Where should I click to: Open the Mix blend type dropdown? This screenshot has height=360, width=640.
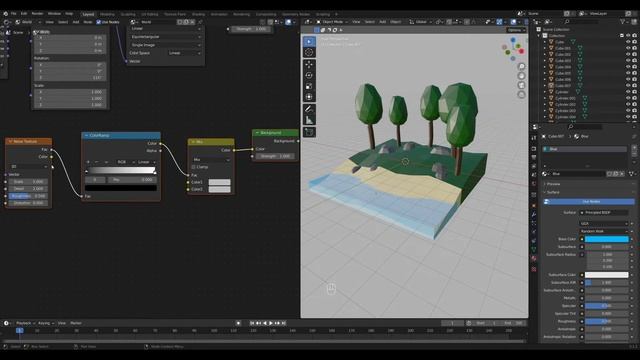211,160
